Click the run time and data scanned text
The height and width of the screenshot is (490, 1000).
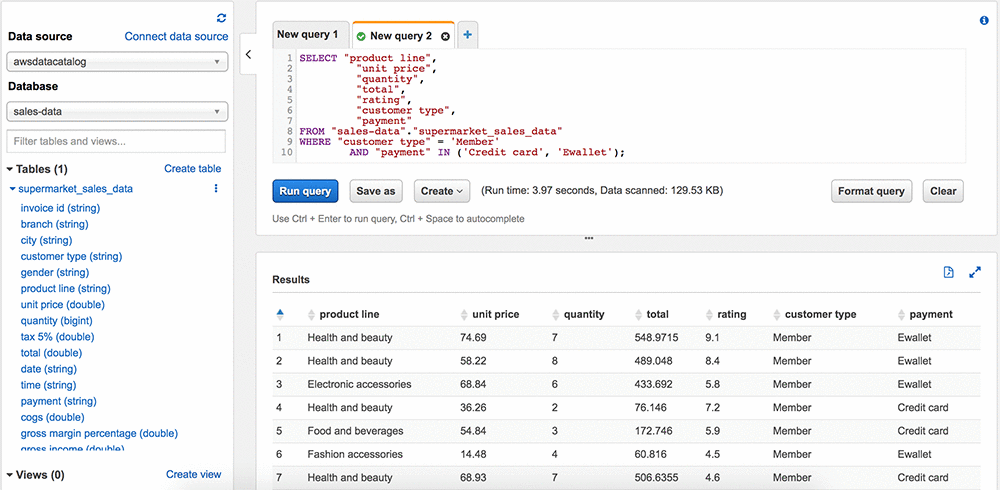click(x=602, y=190)
